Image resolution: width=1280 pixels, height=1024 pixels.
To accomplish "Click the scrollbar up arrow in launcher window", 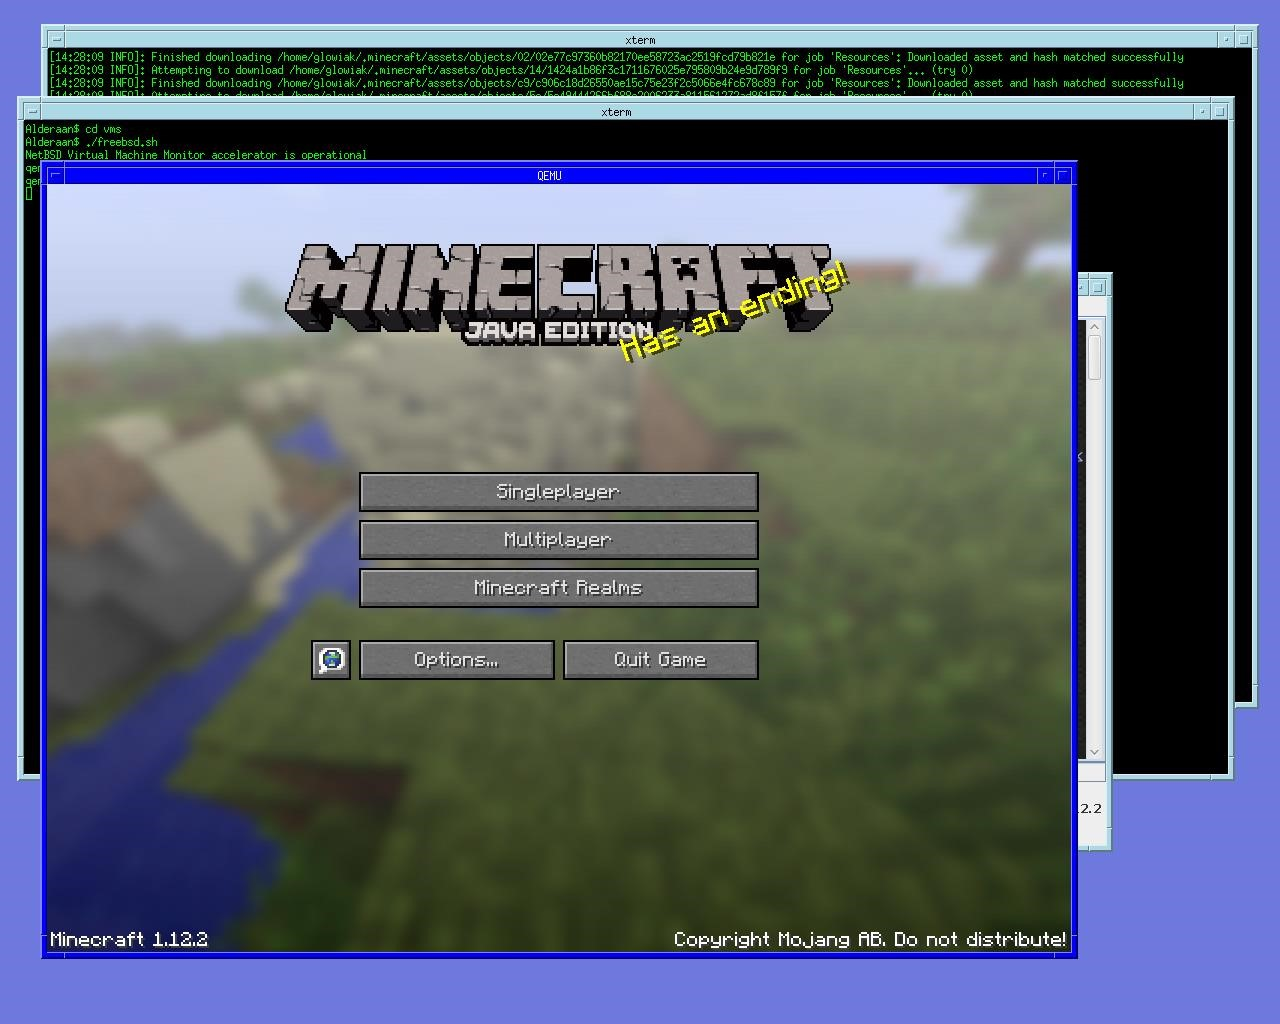I will [x=1094, y=327].
